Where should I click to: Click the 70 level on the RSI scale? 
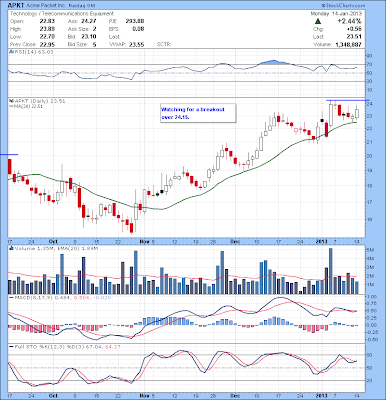click(369, 64)
